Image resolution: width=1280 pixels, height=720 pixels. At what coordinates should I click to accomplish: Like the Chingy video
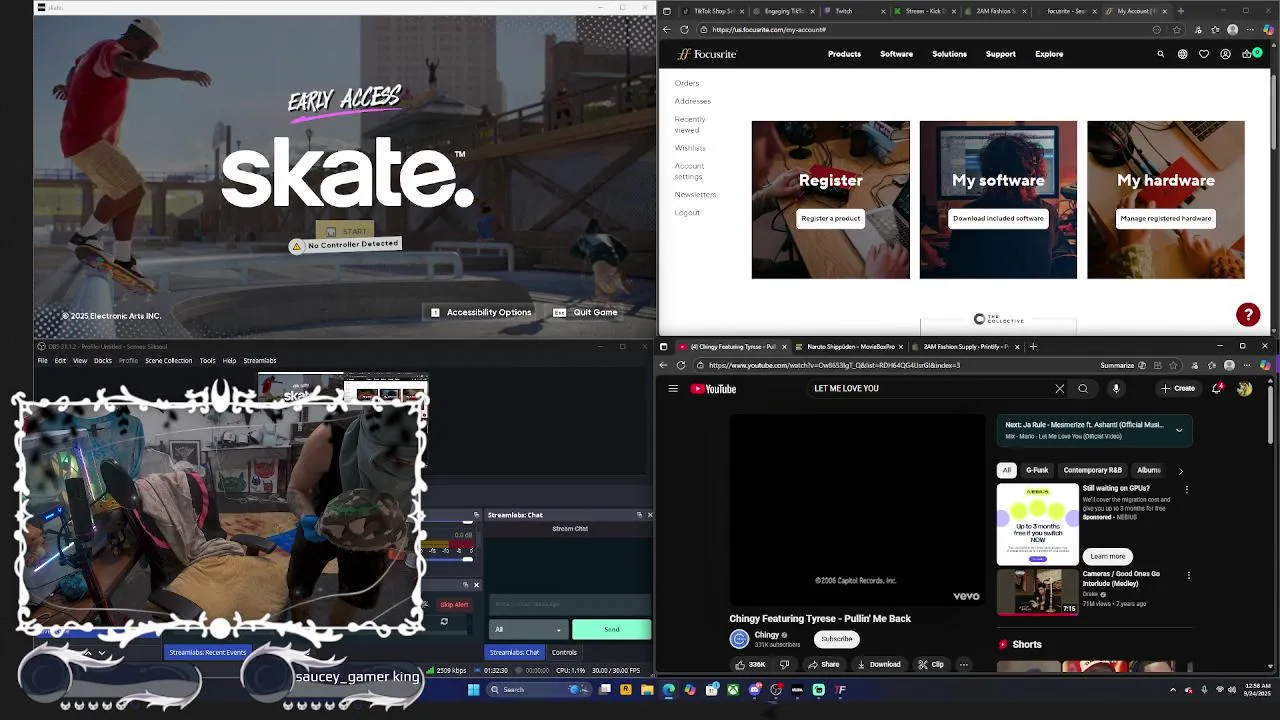[x=750, y=664]
